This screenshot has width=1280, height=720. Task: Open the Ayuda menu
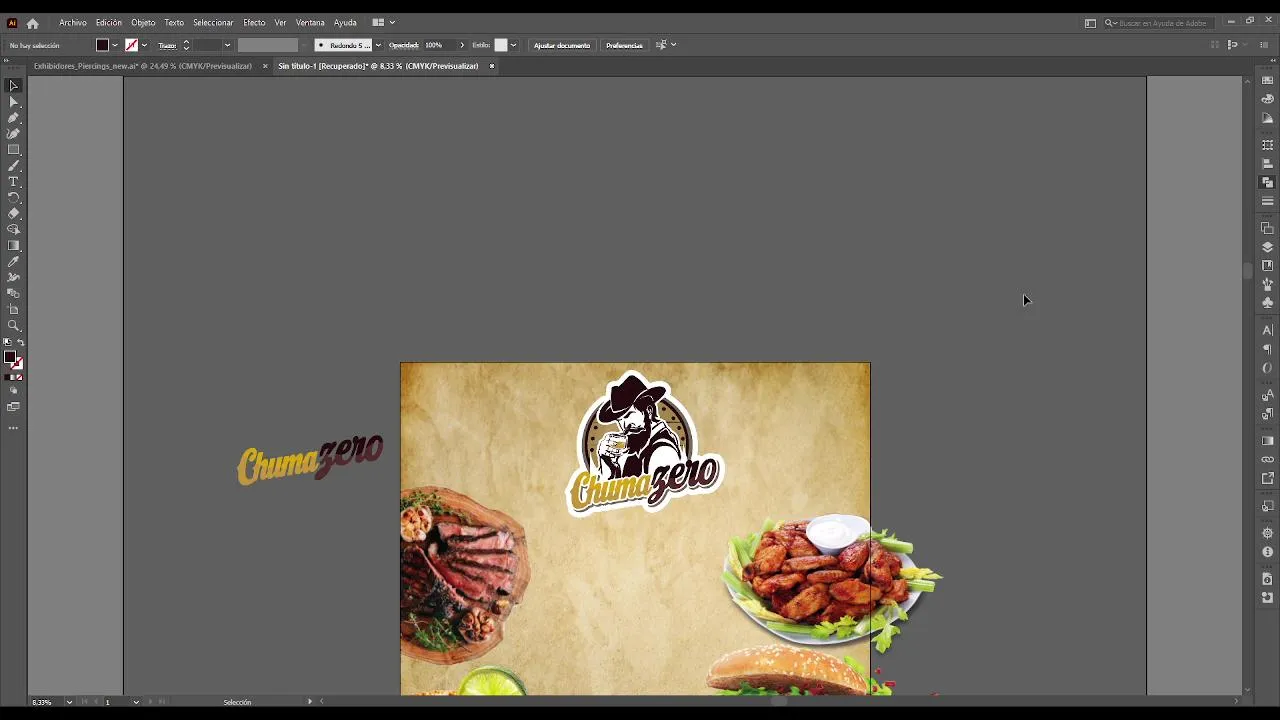345,23
